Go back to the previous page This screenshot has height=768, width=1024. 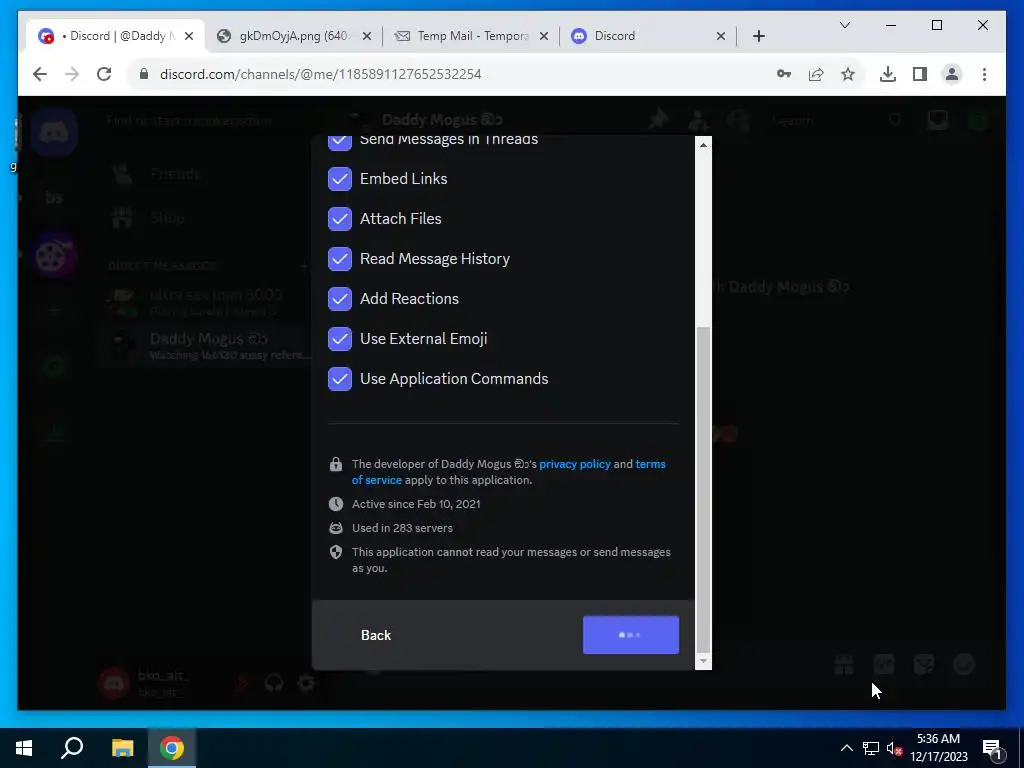pyautogui.click(x=40, y=74)
